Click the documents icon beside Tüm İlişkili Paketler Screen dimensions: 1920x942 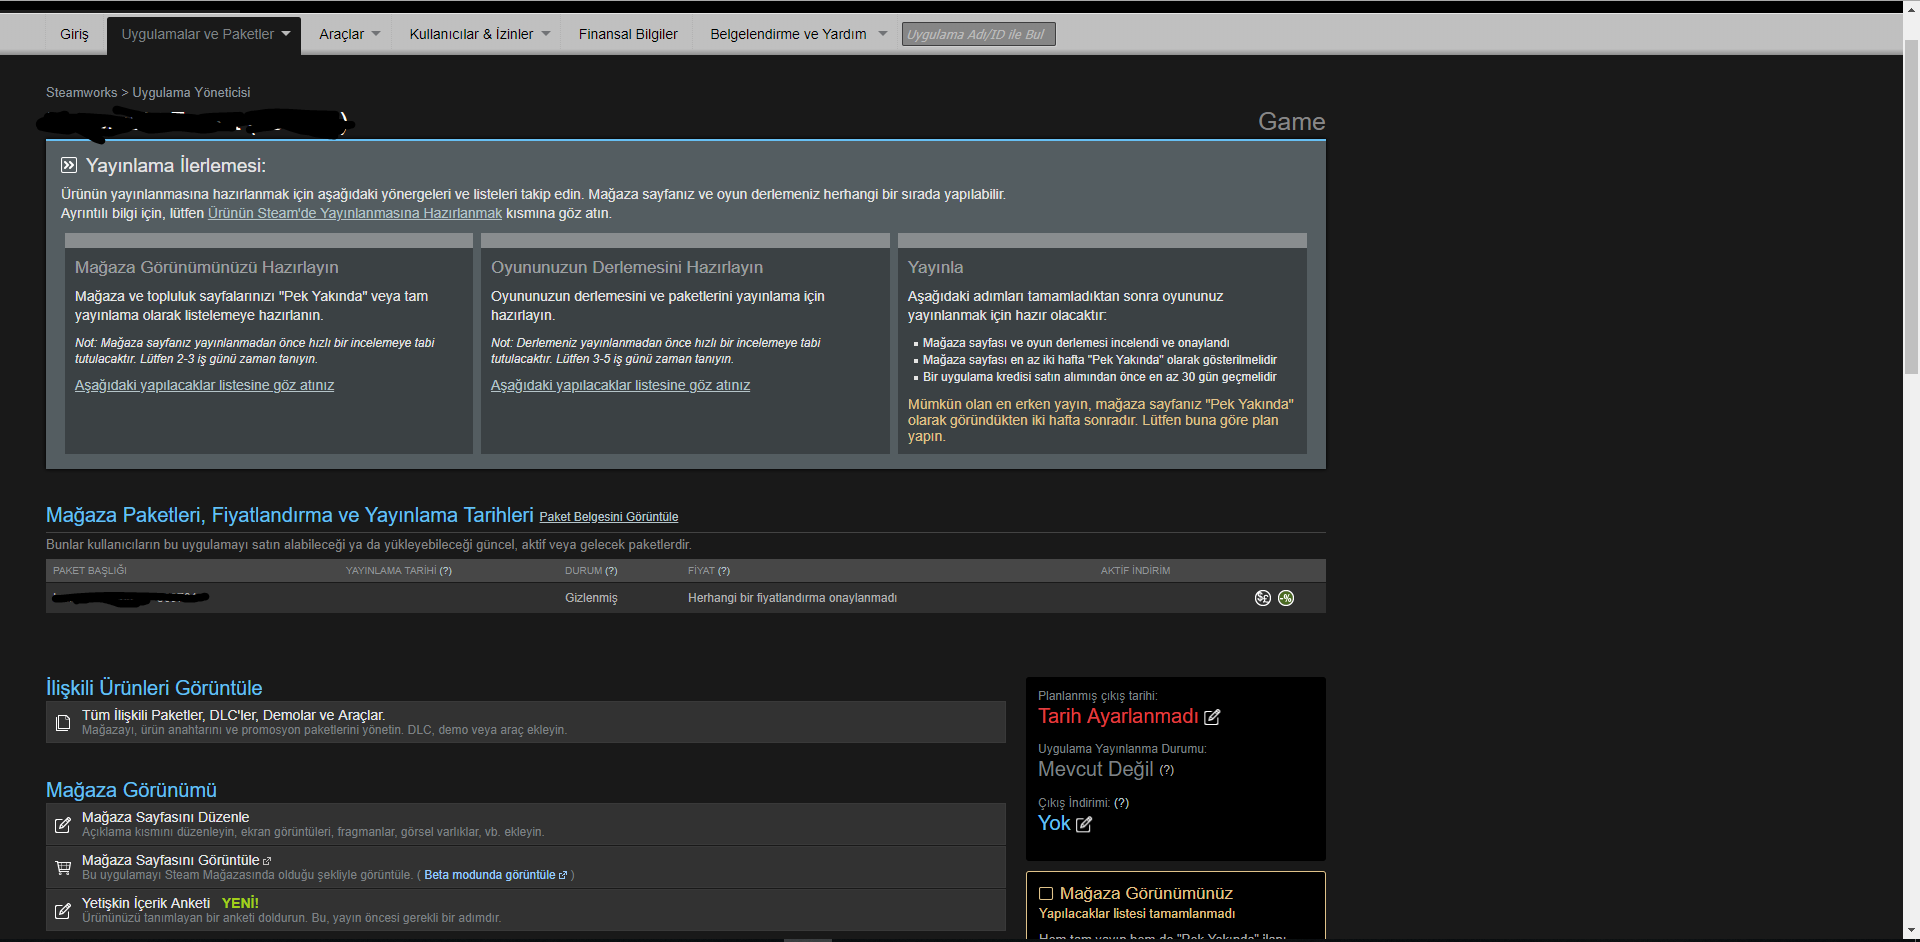point(63,722)
